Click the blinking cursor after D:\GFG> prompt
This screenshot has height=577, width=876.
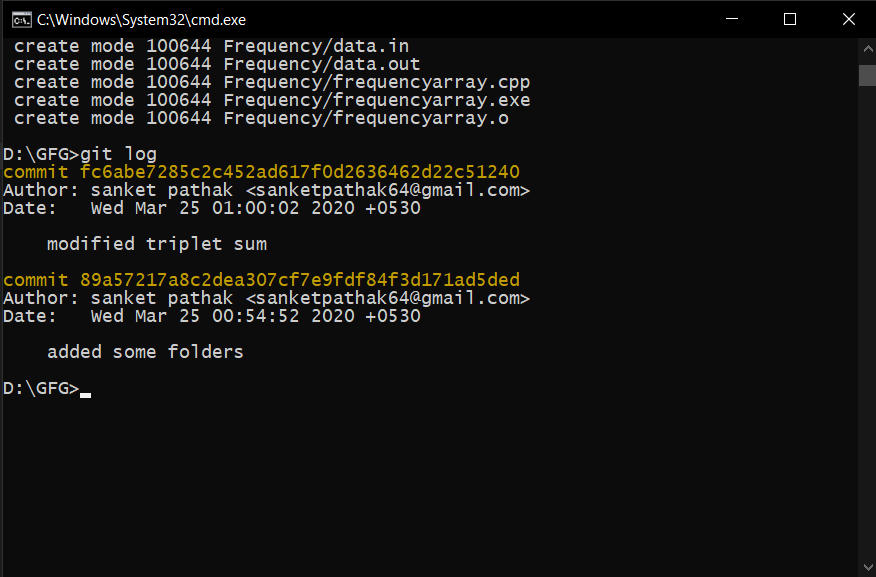(x=85, y=394)
